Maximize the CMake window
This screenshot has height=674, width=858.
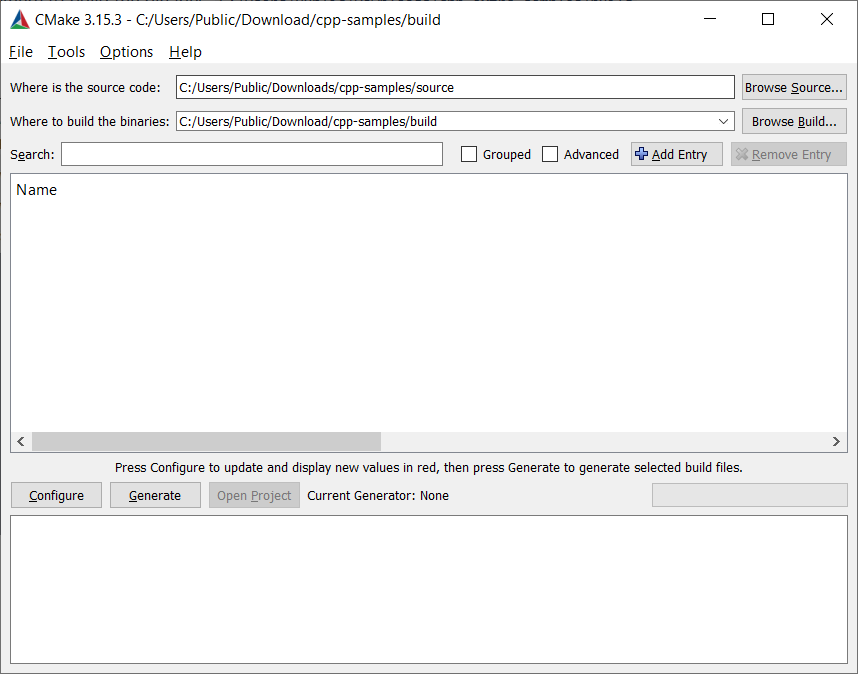point(768,19)
